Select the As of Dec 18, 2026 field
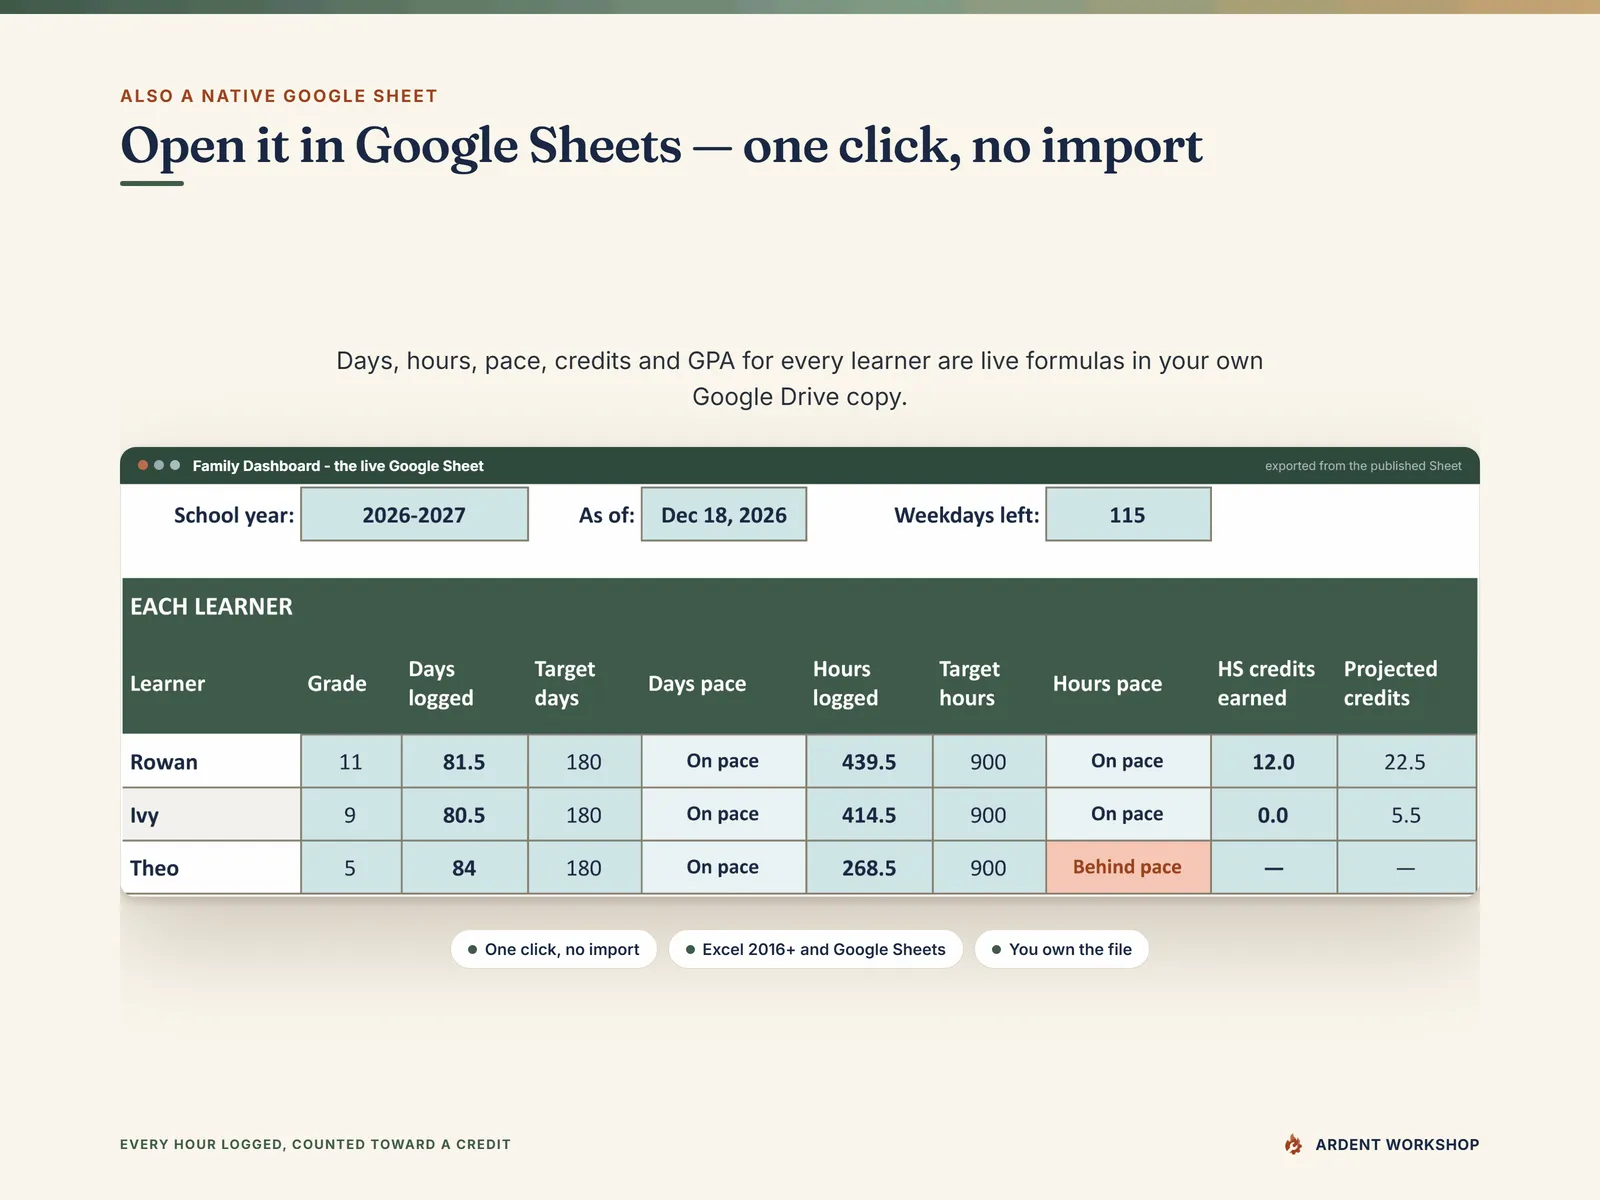The image size is (1600, 1200). (724, 514)
